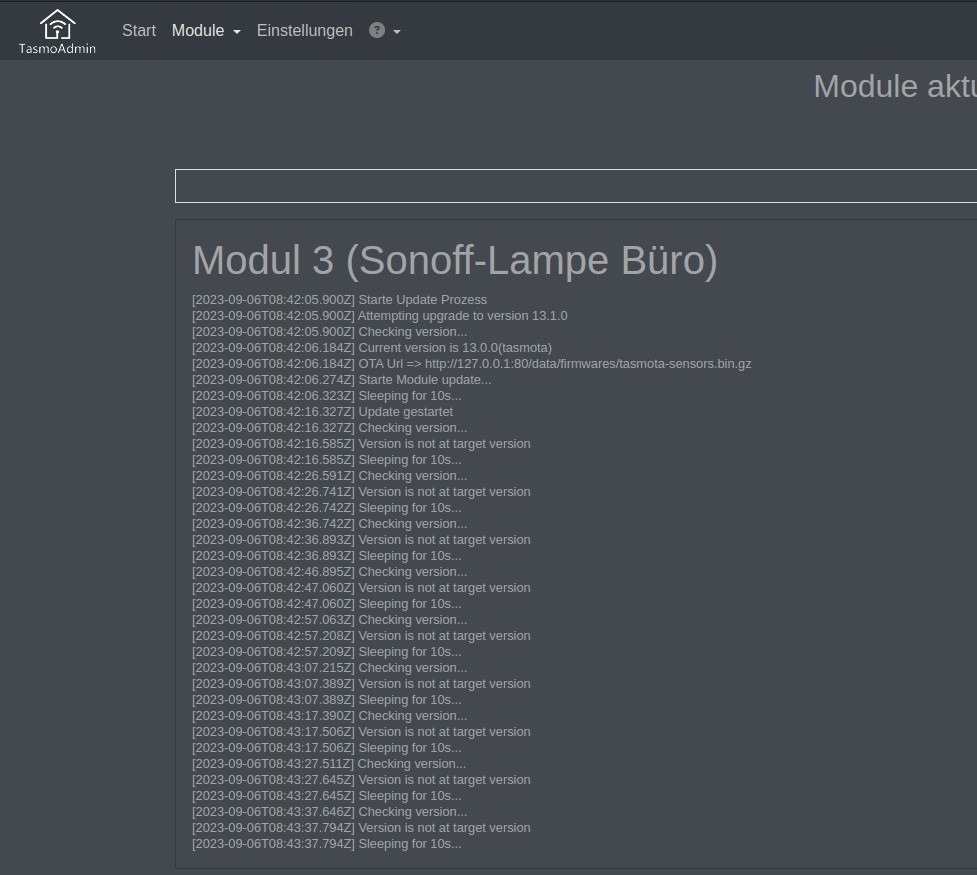This screenshot has width=977, height=875.
Task: Open the Start page
Action: [x=139, y=31]
